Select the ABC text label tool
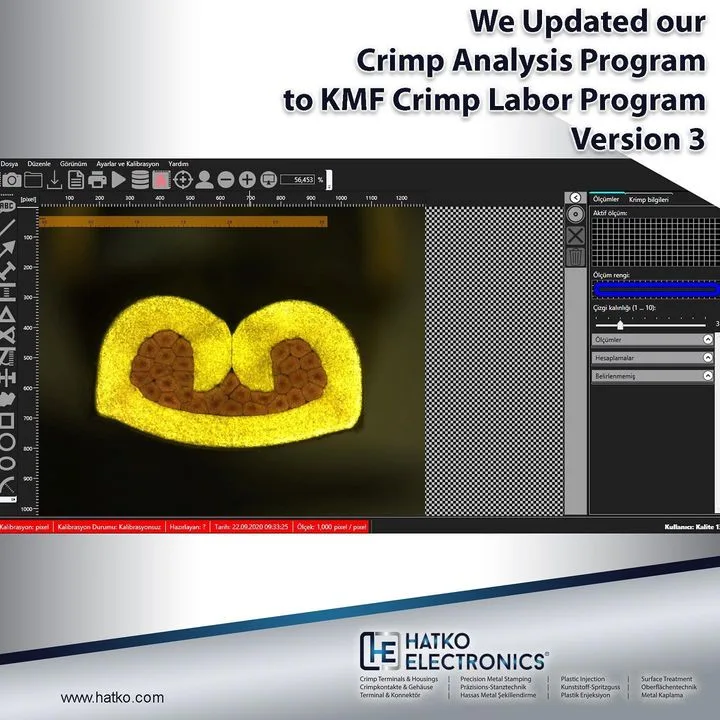The width and height of the screenshot is (720, 720). (7, 206)
